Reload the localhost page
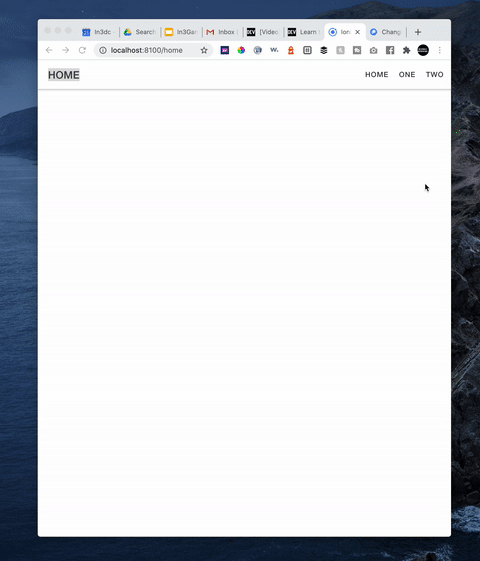 [82, 50]
